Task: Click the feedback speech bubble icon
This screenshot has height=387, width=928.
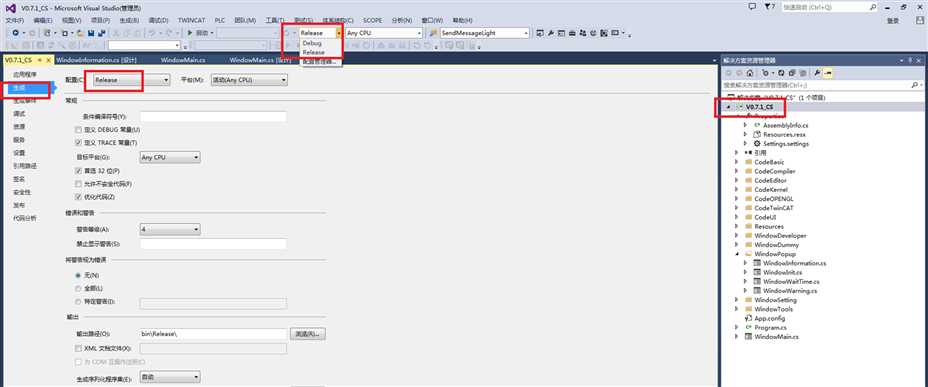Action: [x=752, y=7]
